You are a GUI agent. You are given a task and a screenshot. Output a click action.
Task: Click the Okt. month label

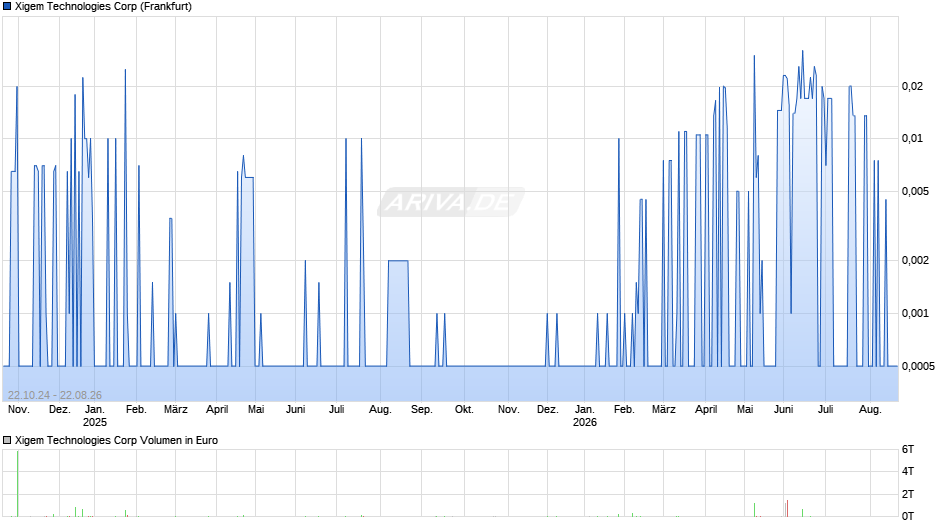(x=464, y=410)
